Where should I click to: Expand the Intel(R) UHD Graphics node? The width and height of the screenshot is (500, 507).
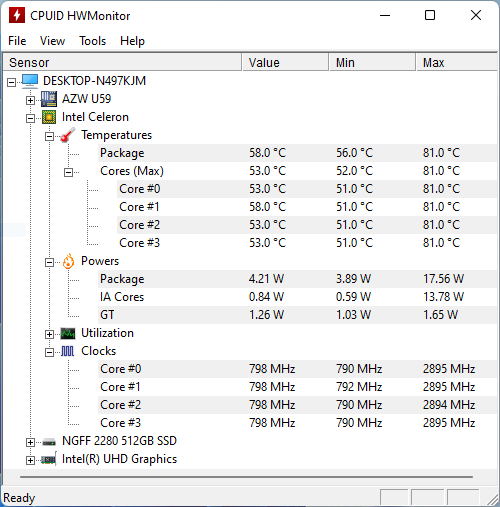pos(30,460)
